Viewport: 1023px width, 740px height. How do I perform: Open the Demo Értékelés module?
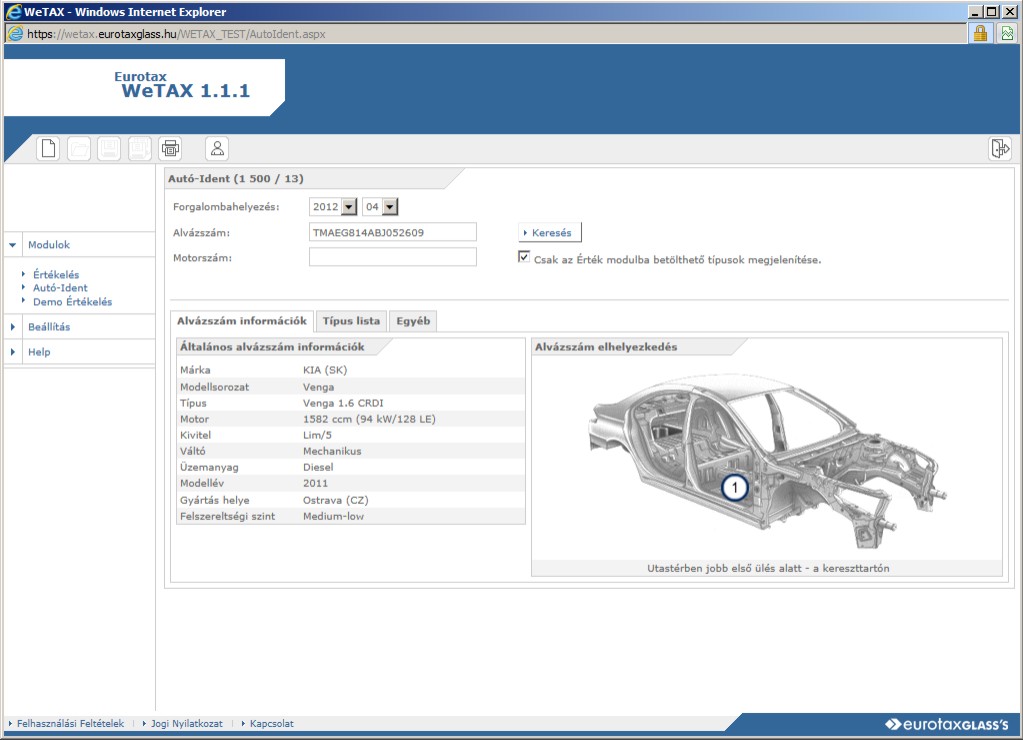pos(72,302)
